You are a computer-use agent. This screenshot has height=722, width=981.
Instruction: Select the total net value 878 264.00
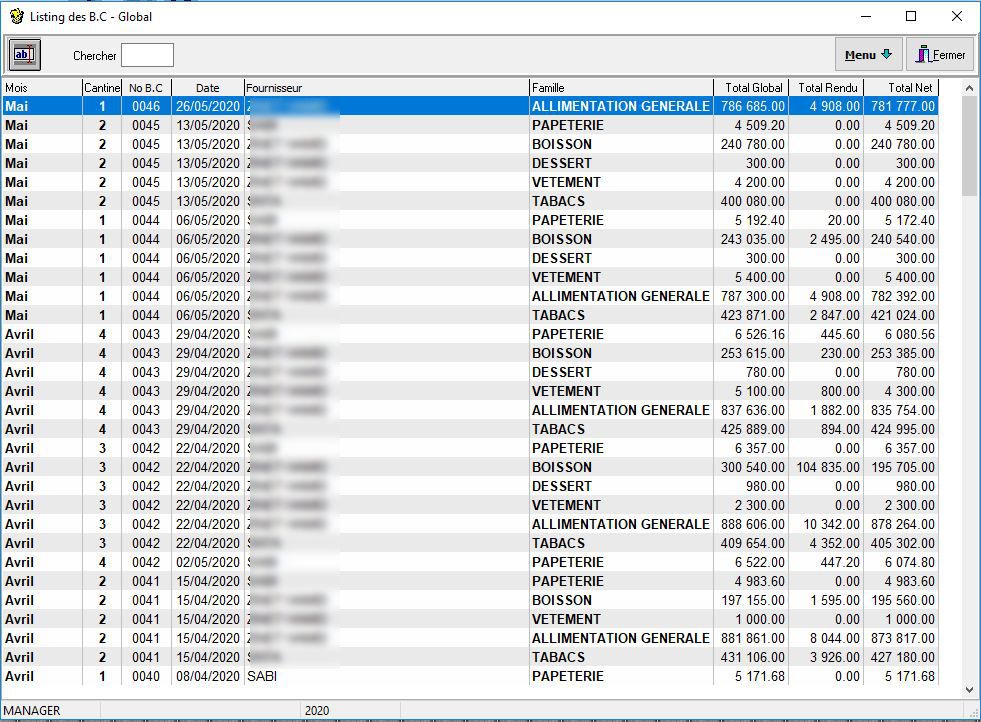pyautogui.click(x=903, y=524)
